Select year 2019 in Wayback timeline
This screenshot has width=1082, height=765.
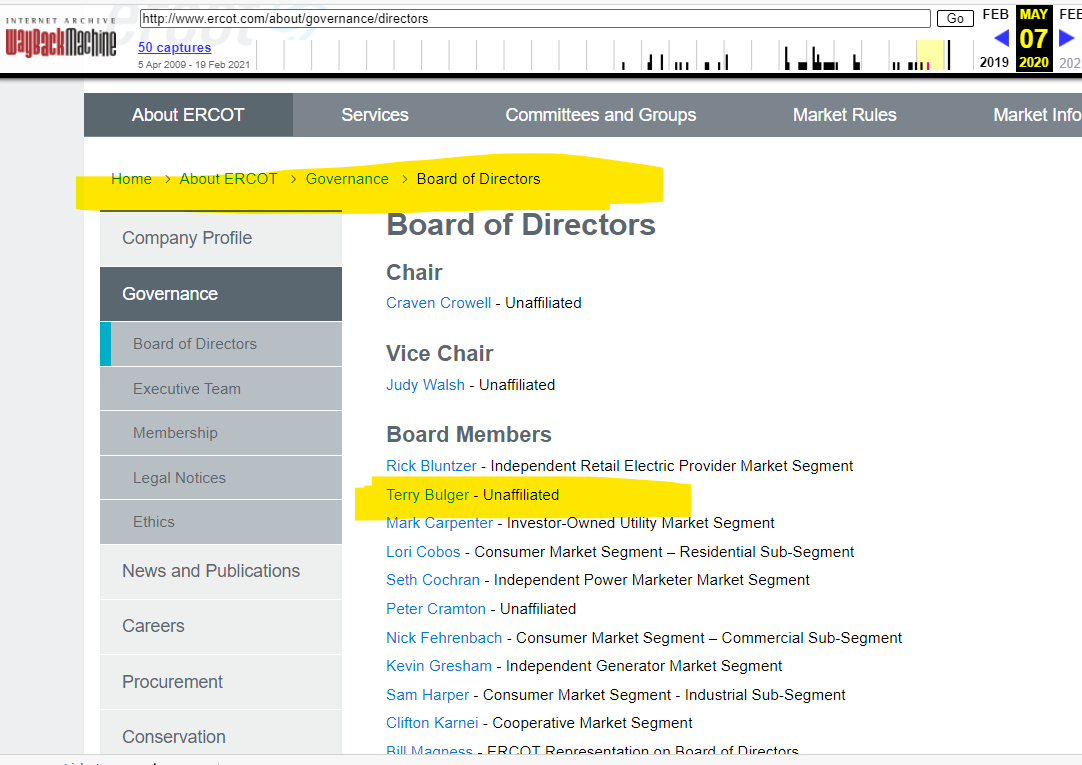click(x=994, y=62)
